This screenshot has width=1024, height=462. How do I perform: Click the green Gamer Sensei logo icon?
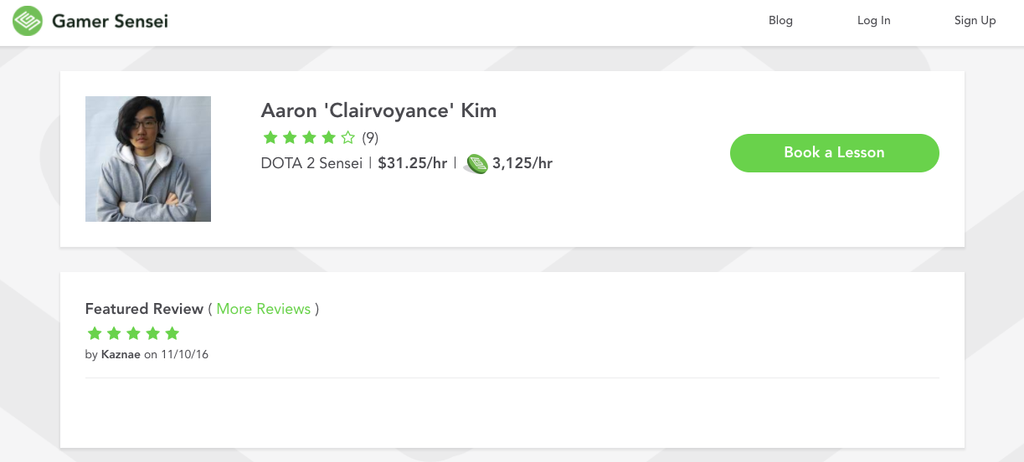click(27, 21)
